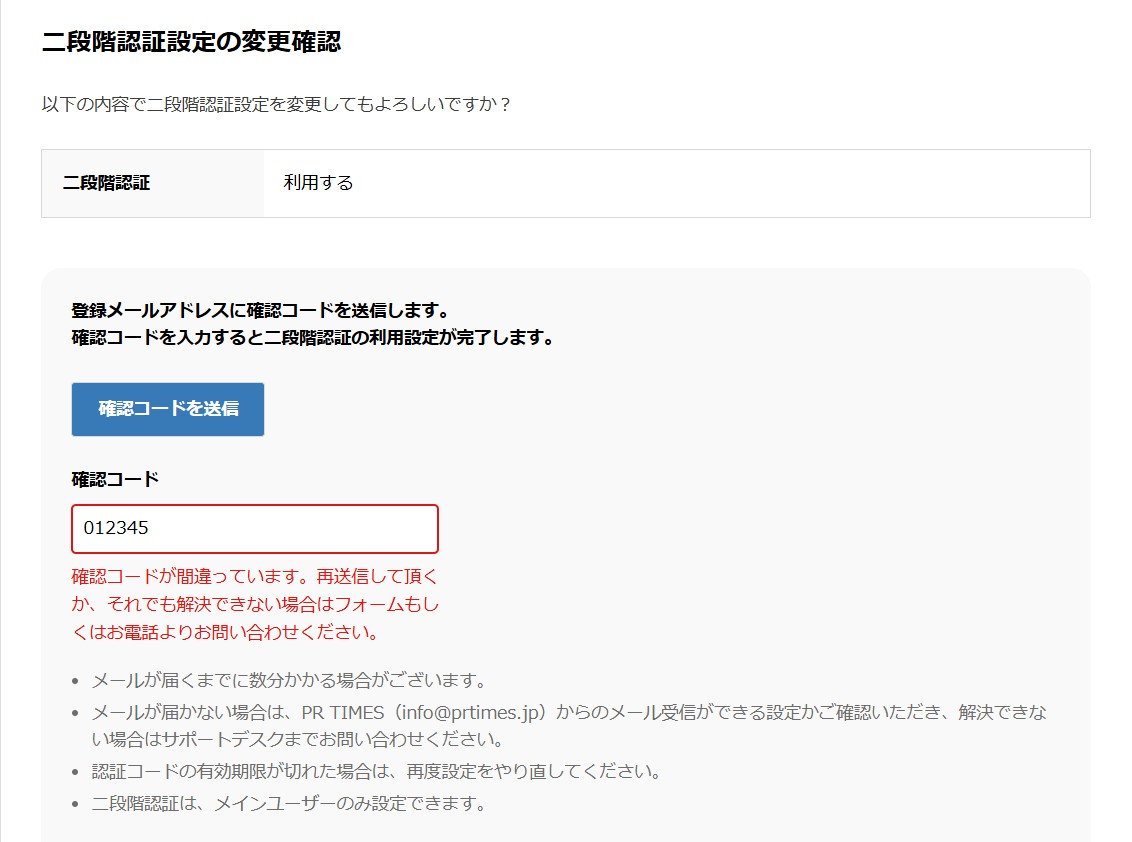The width and height of the screenshot is (1132, 842).
Task: Click the 確認コード label above the input
Action: pyautogui.click(x=115, y=479)
